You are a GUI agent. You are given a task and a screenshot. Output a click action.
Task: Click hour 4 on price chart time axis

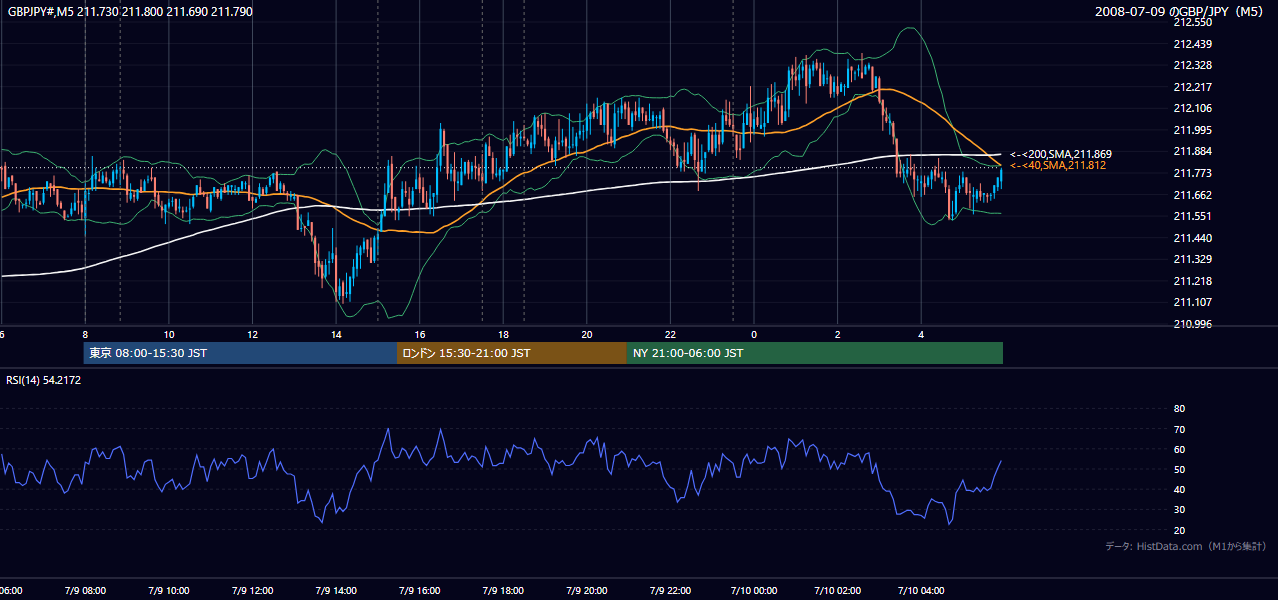pos(922,334)
